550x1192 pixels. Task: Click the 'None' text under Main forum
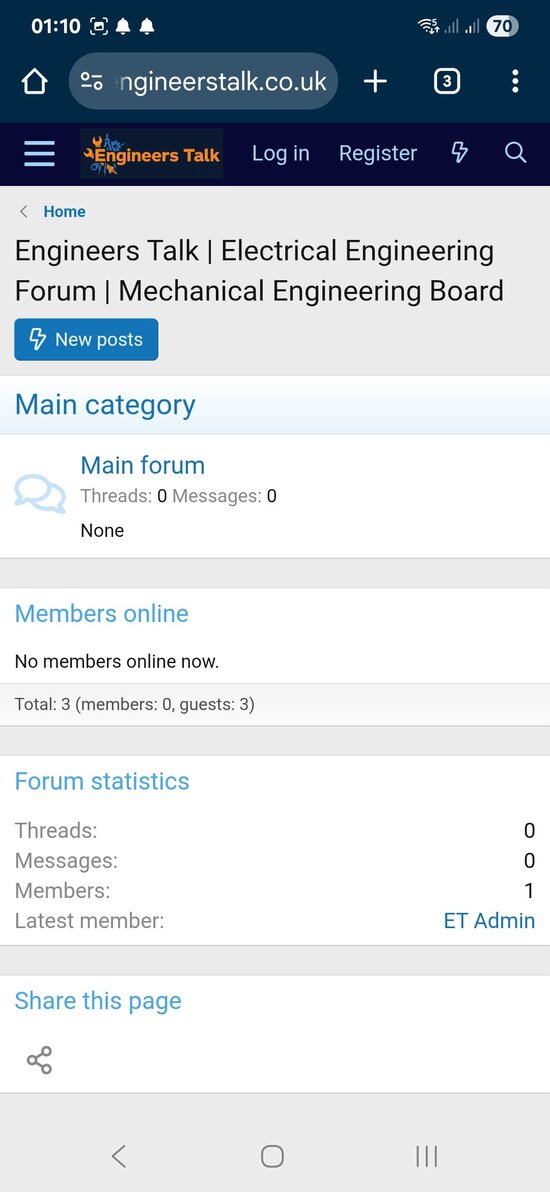[102, 531]
